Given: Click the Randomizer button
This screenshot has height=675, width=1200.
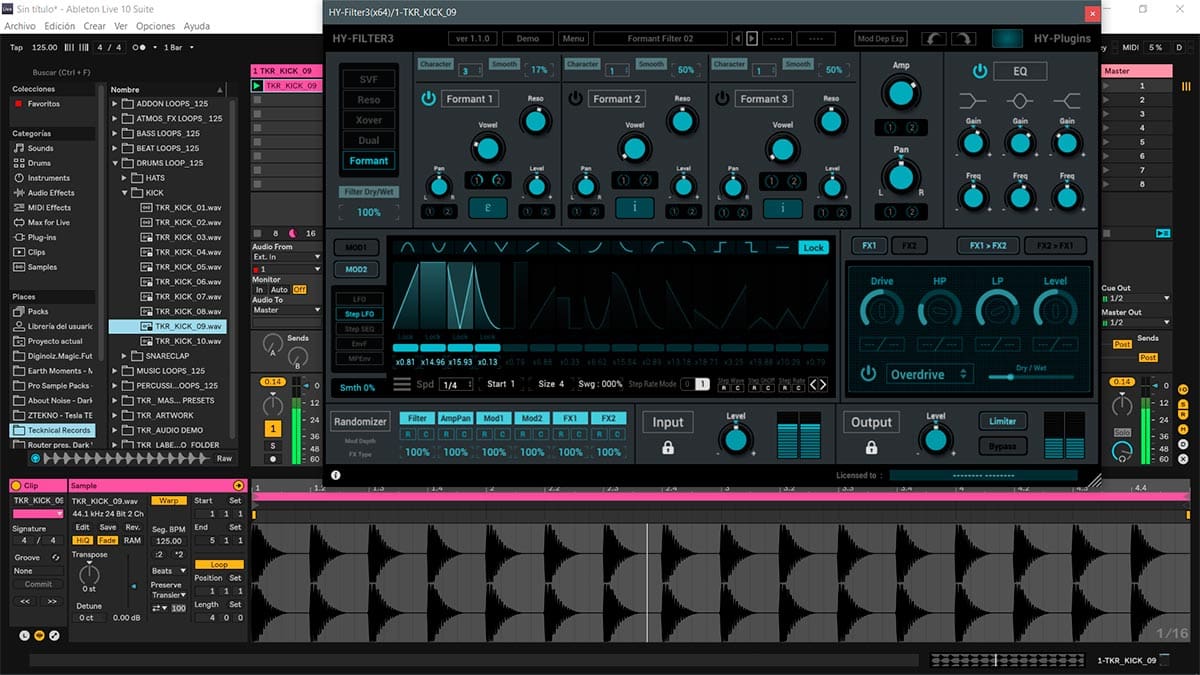Looking at the screenshot, I should click(361, 422).
